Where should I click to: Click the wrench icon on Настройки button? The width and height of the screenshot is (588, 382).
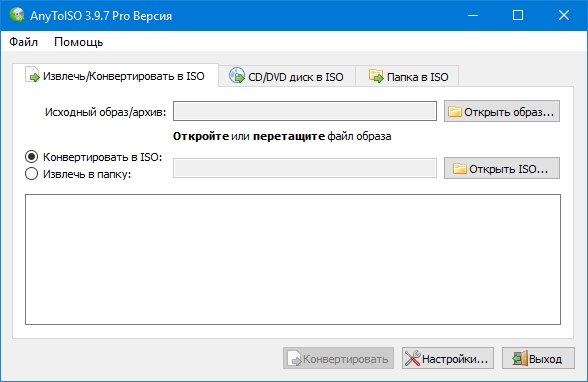(x=412, y=358)
